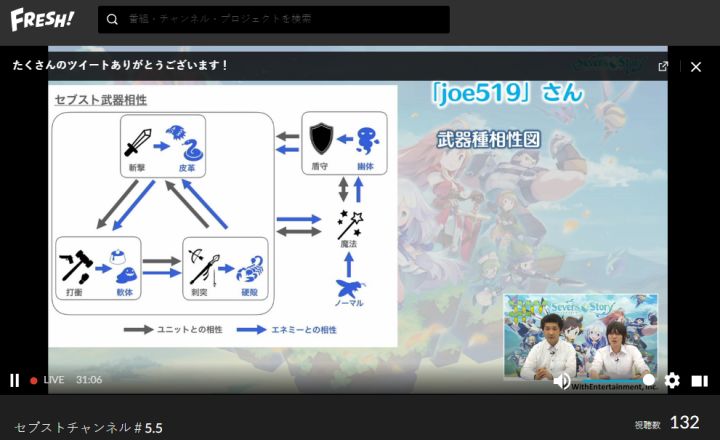The image size is (720, 440).
Task: Click the magic wand 魔法 icon
Action: tap(350, 224)
